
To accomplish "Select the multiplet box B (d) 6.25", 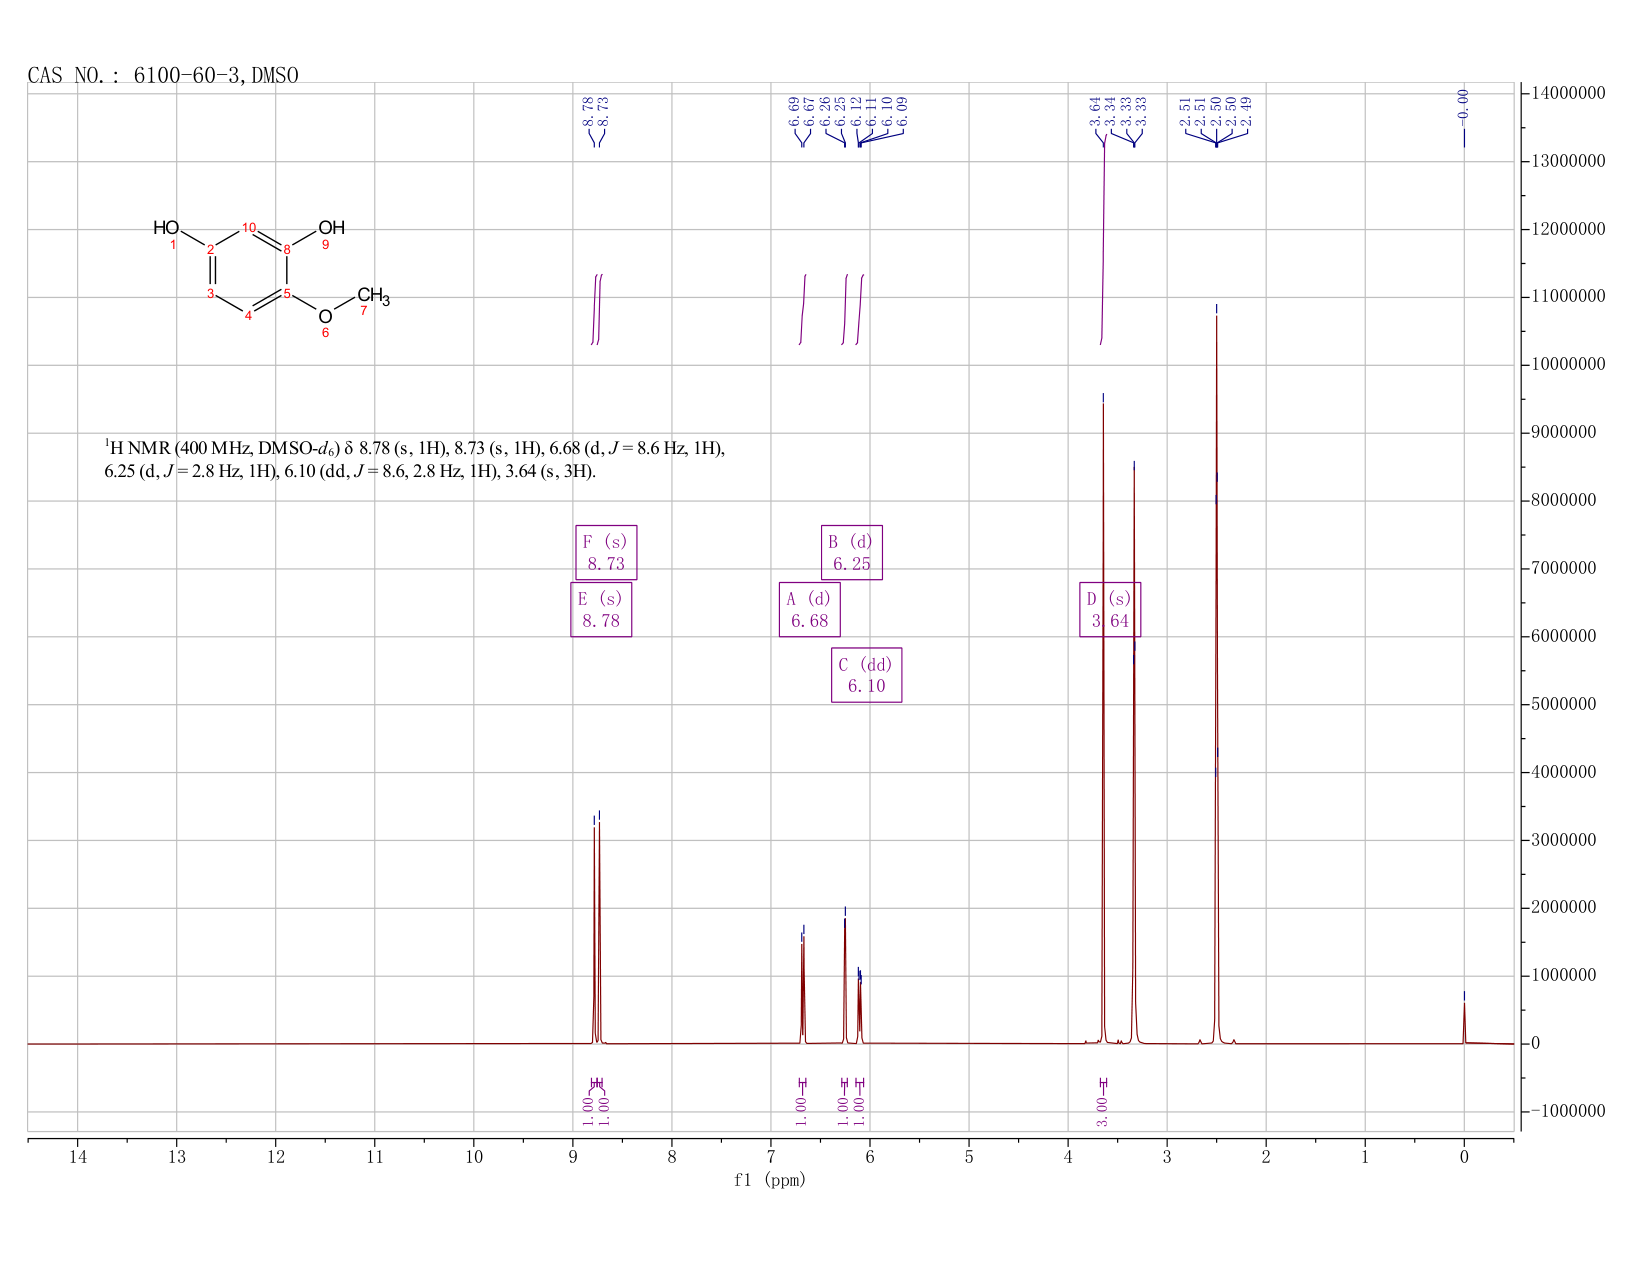I will 852,552.
